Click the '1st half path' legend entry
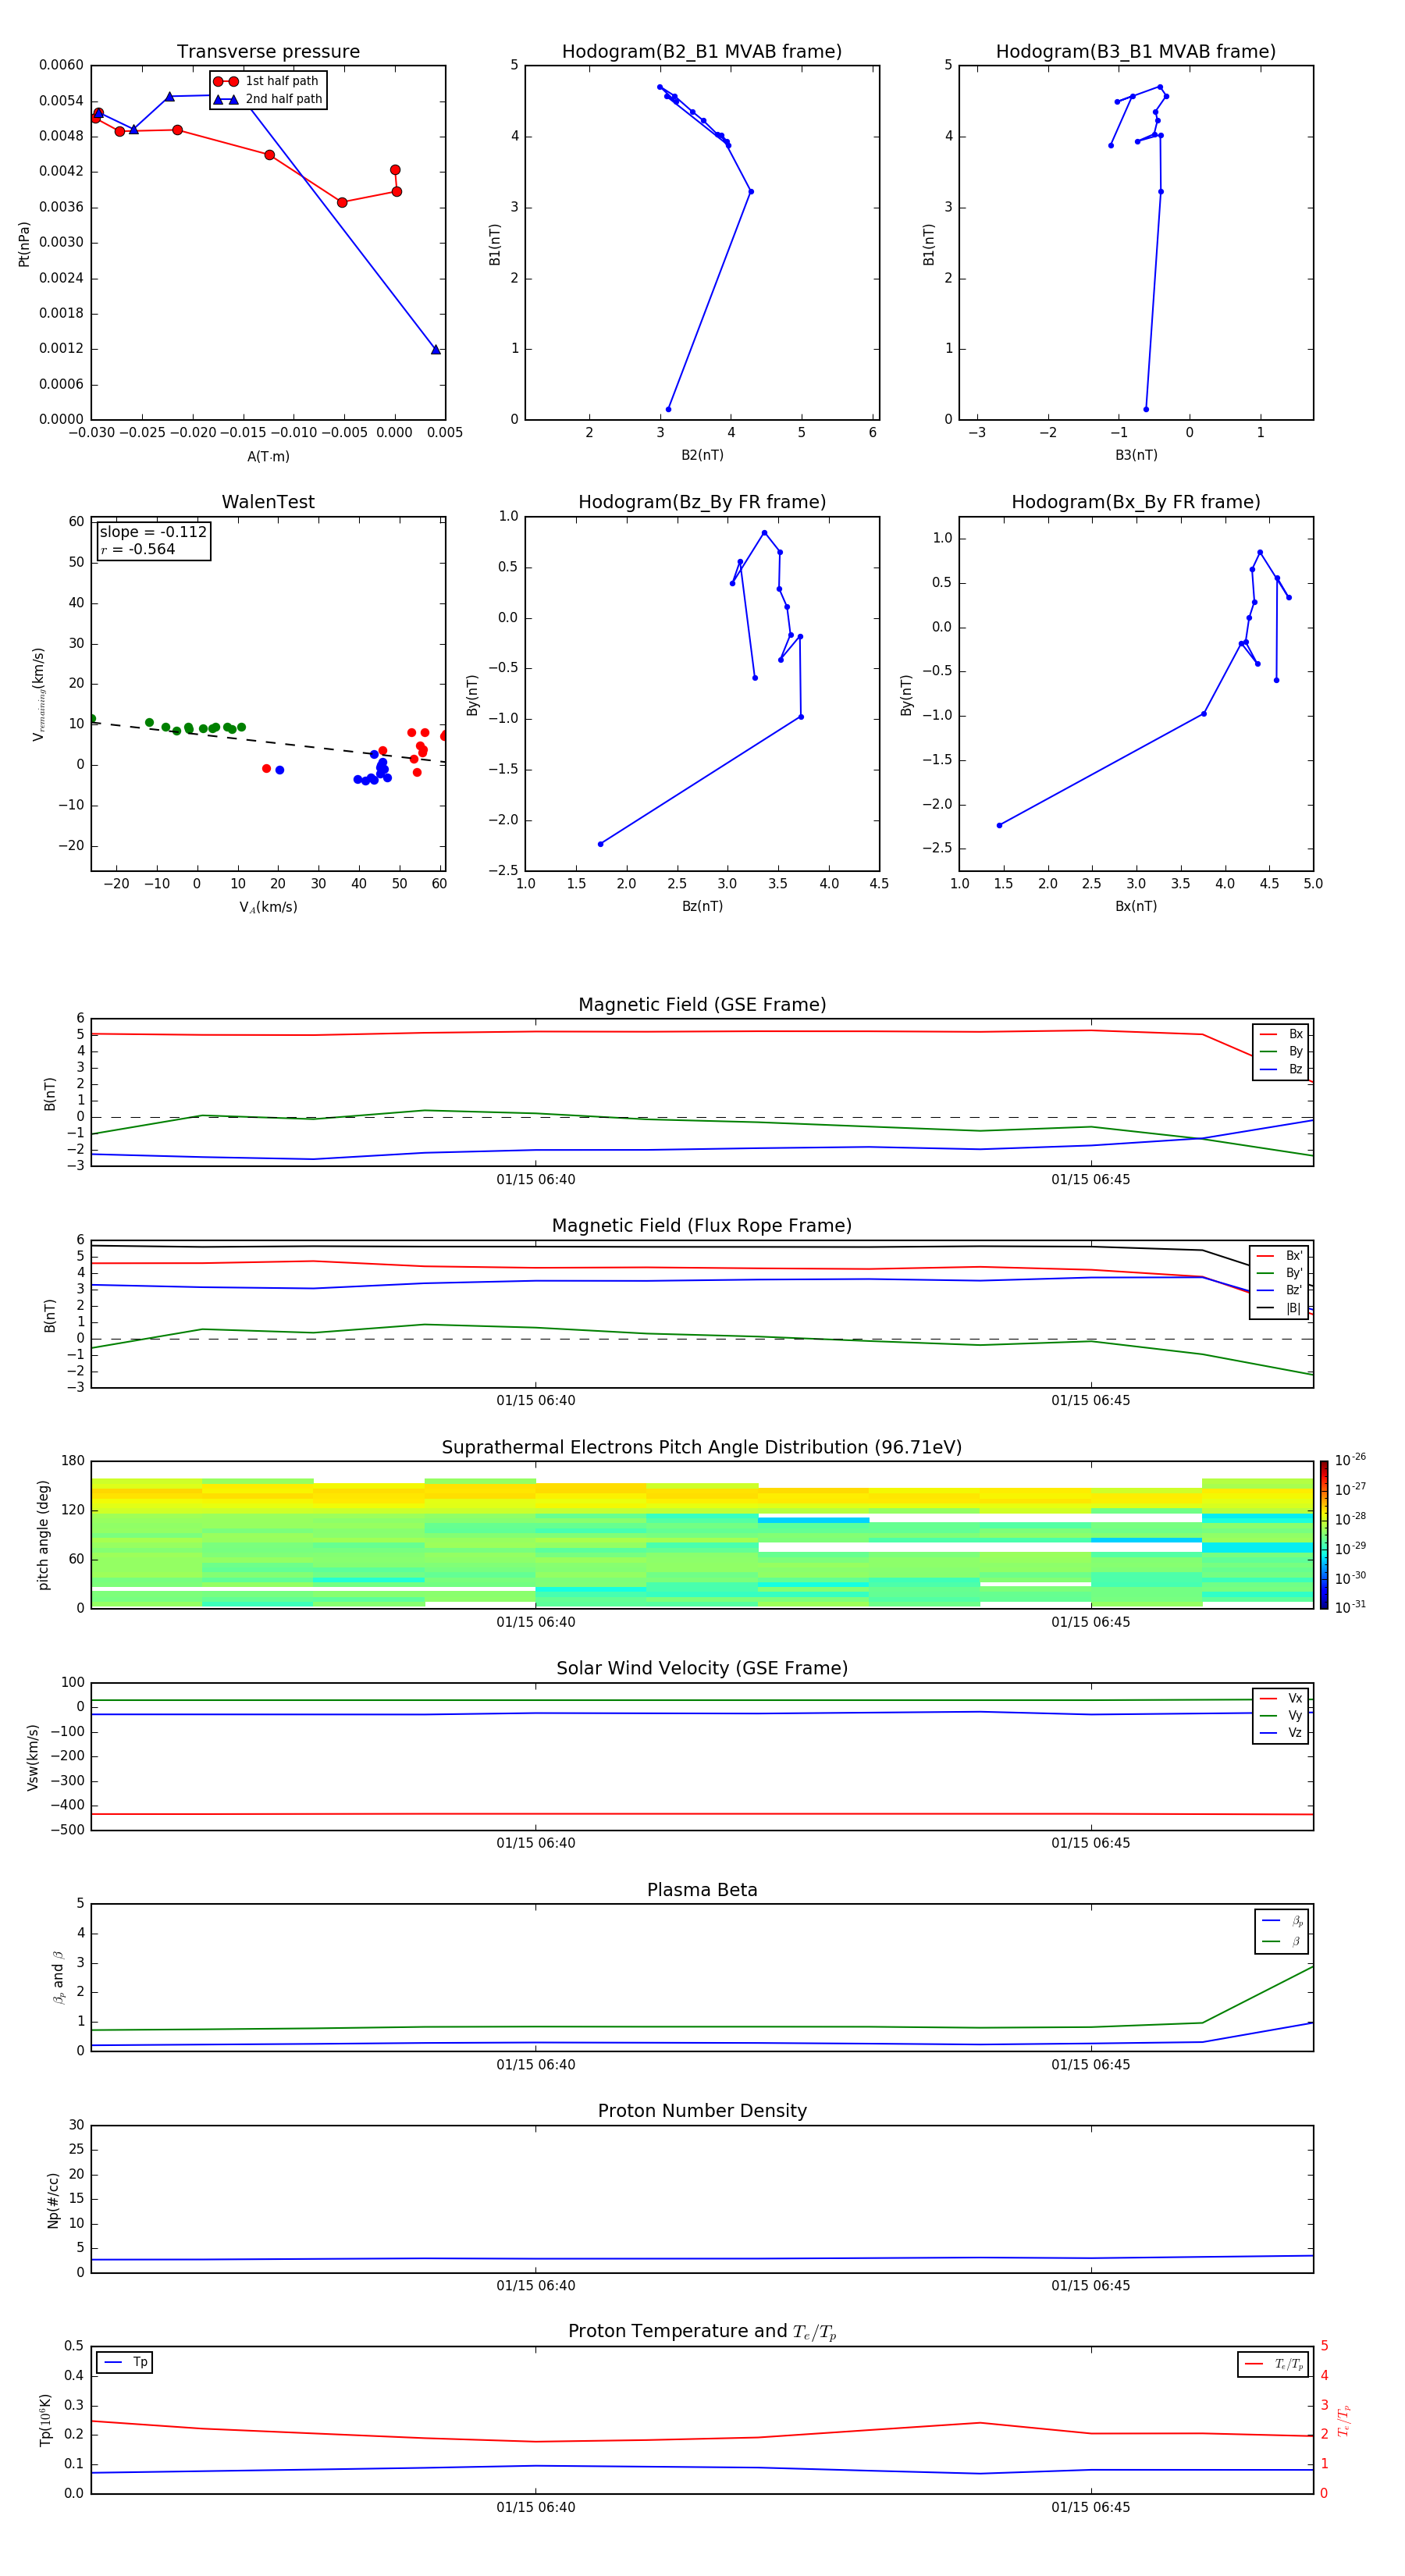This screenshot has height=2576, width=1405. 267,81
